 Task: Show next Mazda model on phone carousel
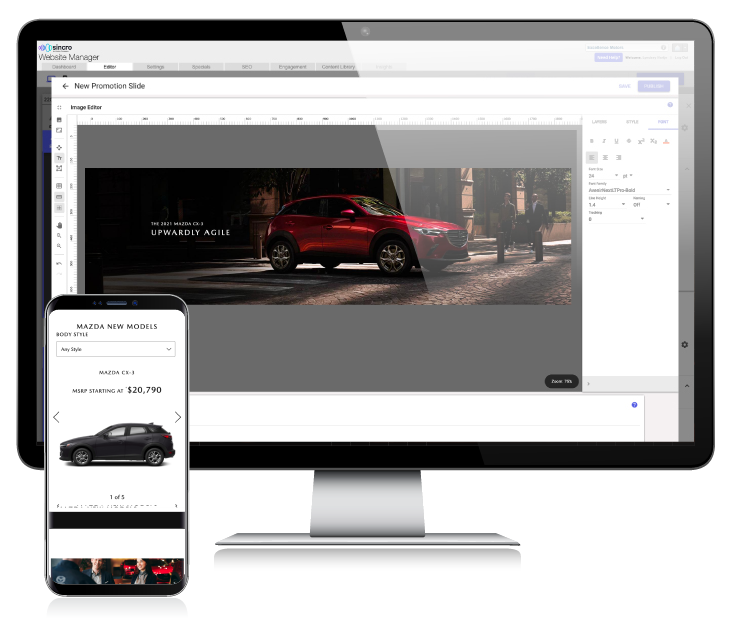(178, 417)
